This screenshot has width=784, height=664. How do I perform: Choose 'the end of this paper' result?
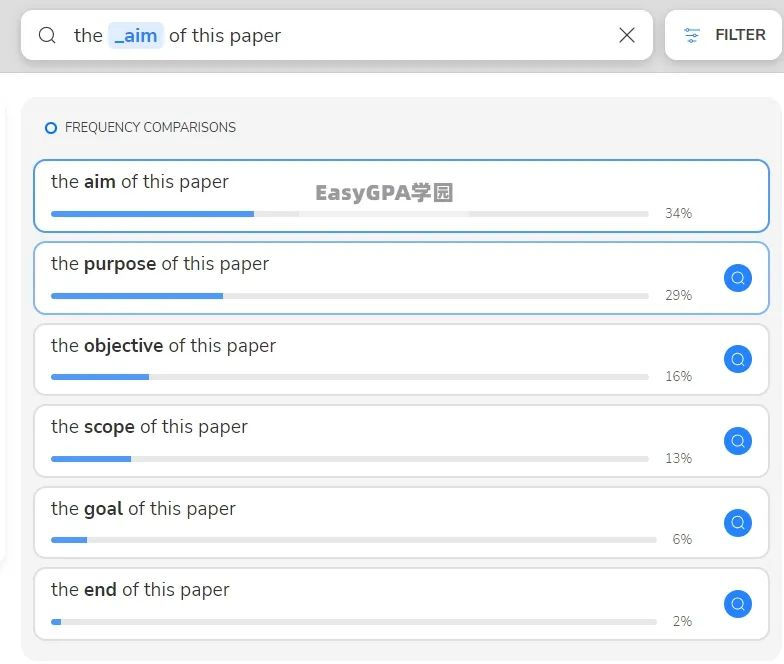tap(140, 590)
